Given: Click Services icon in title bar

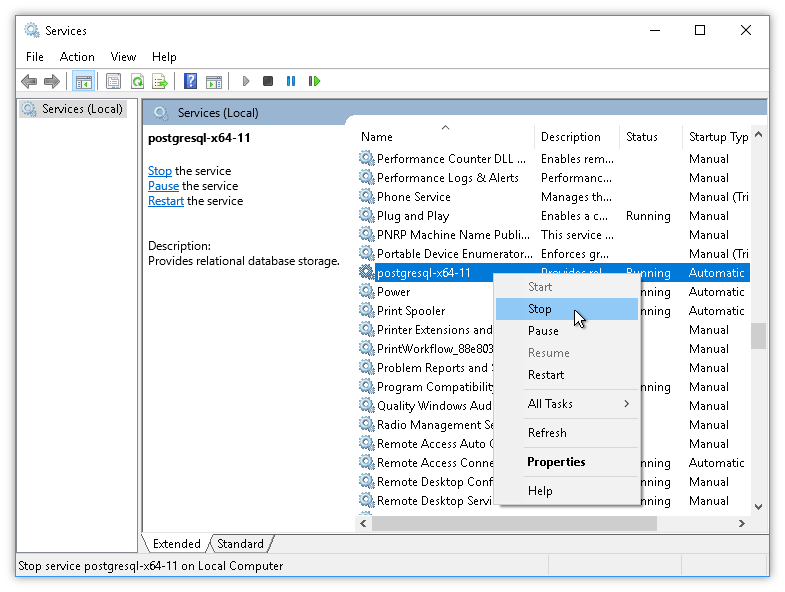Looking at the screenshot, I should (32, 31).
